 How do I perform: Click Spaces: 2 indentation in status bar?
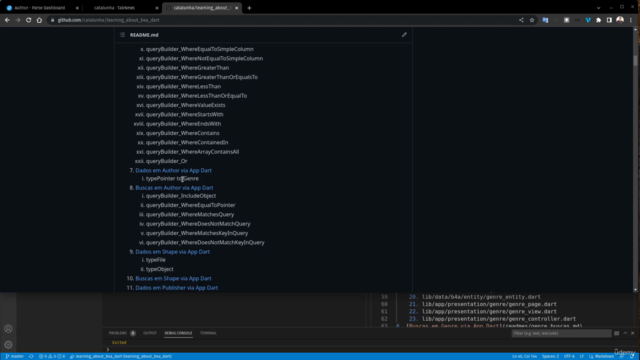(x=550, y=356)
